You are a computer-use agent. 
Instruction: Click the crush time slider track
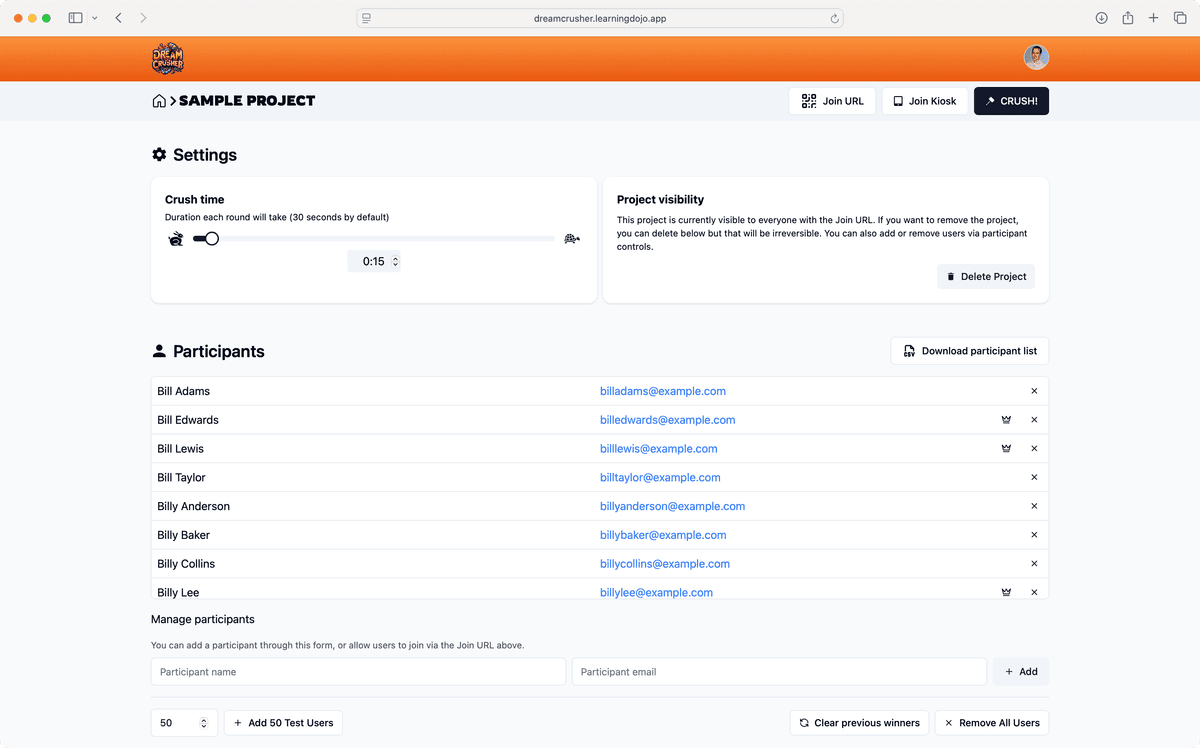[x=373, y=238]
